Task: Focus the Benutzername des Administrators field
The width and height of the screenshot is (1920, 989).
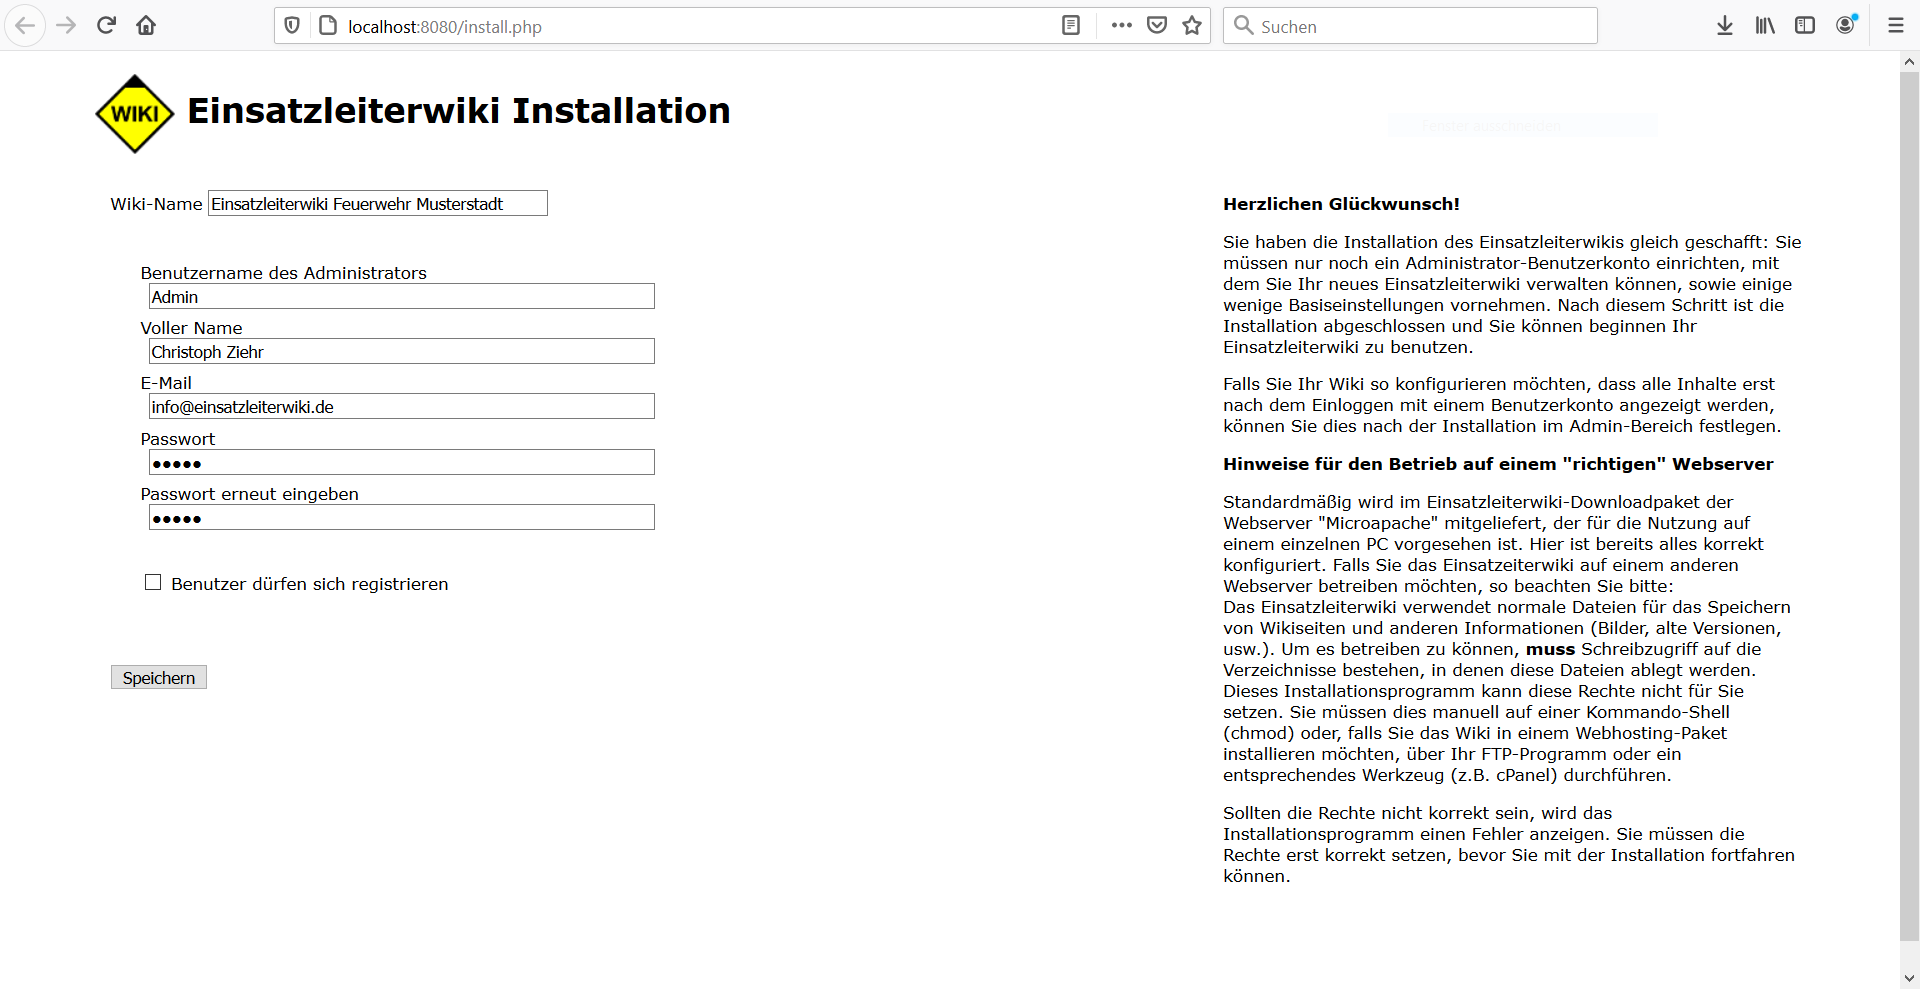Action: (401, 297)
